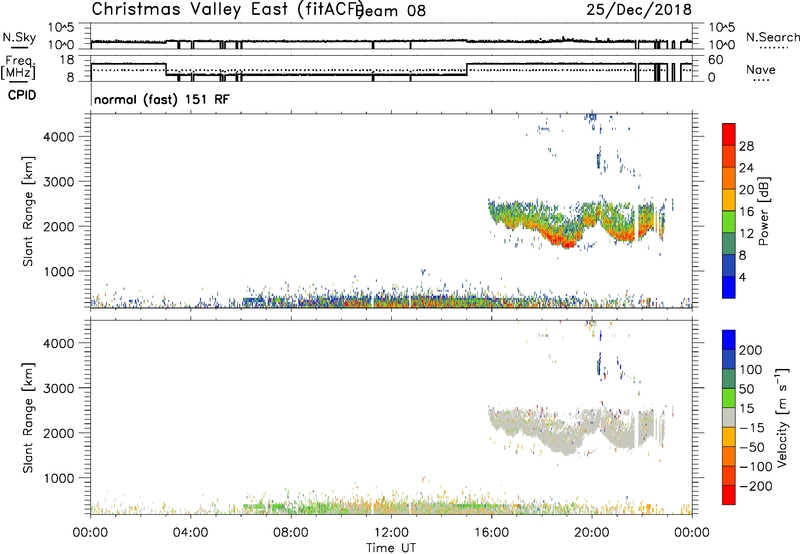Image resolution: width=800 pixels, height=554 pixels.
Task: Click the title 'Christmas Valley East (fitACF)'
Action: (228, 10)
